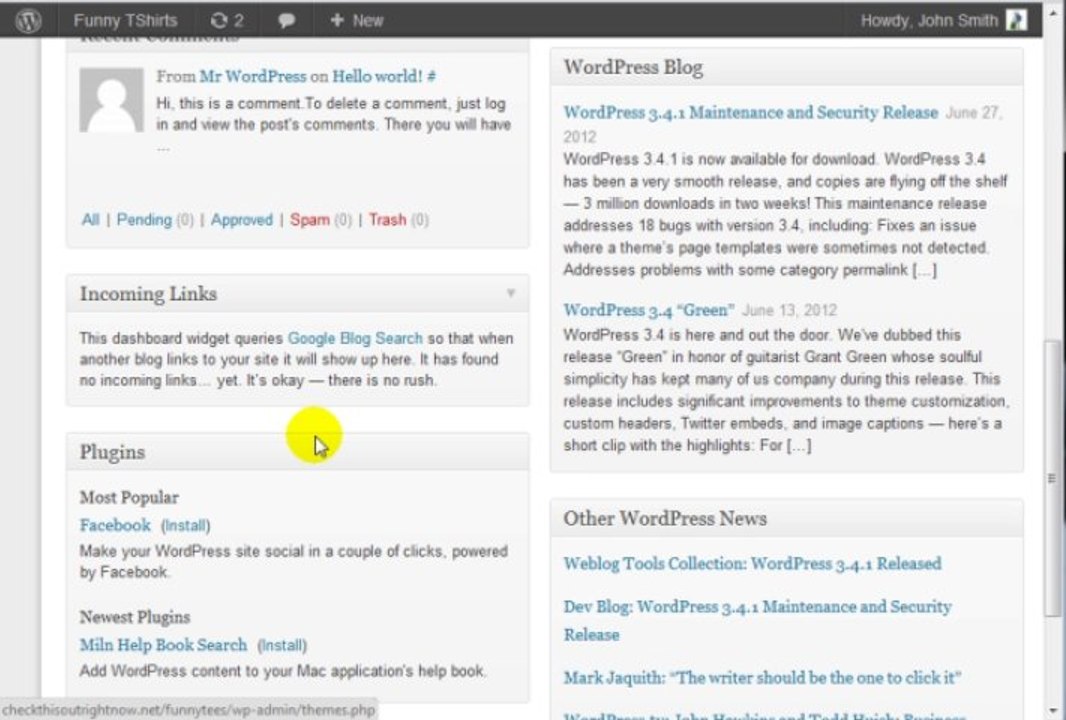The height and width of the screenshot is (720, 1066).
Task: Collapse the Incoming Links widget arrow
Action: coord(511,293)
